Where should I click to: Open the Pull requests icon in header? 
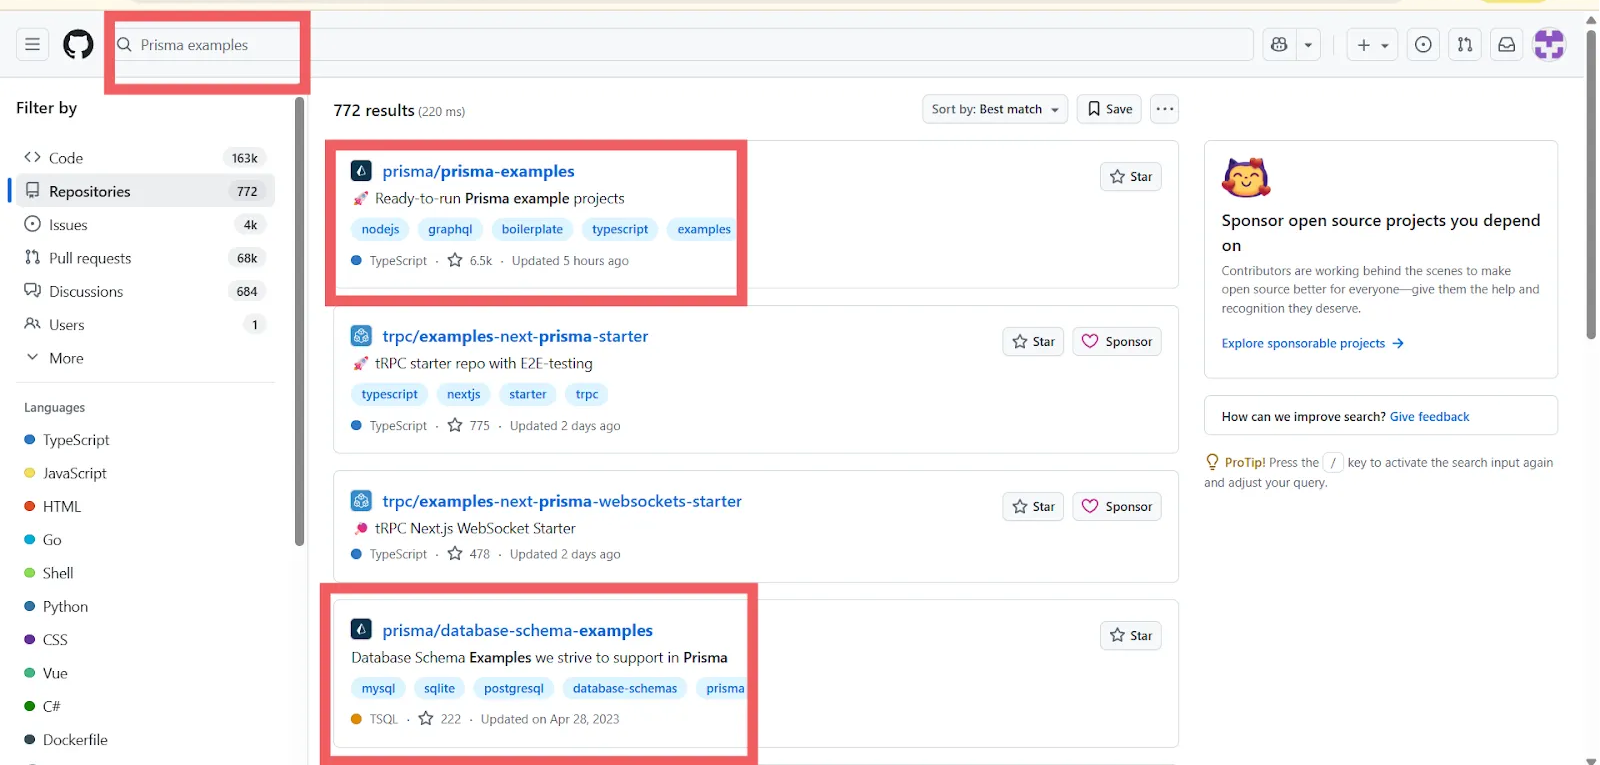coord(1465,44)
